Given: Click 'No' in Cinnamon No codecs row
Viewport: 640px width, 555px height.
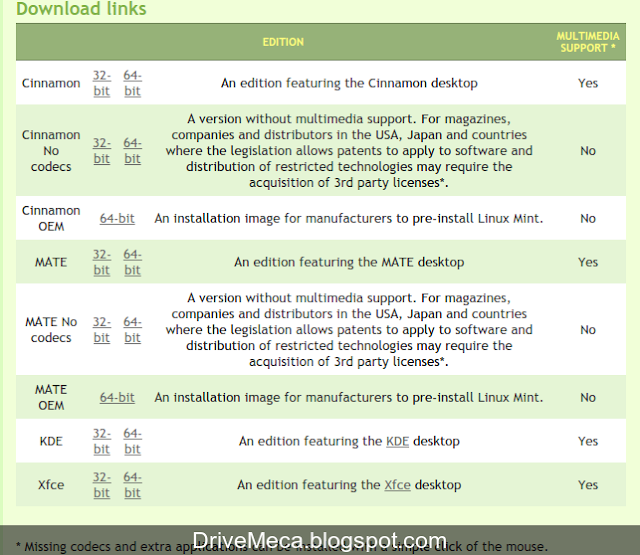Looking at the screenshot, I should click(x=588, y=151).
